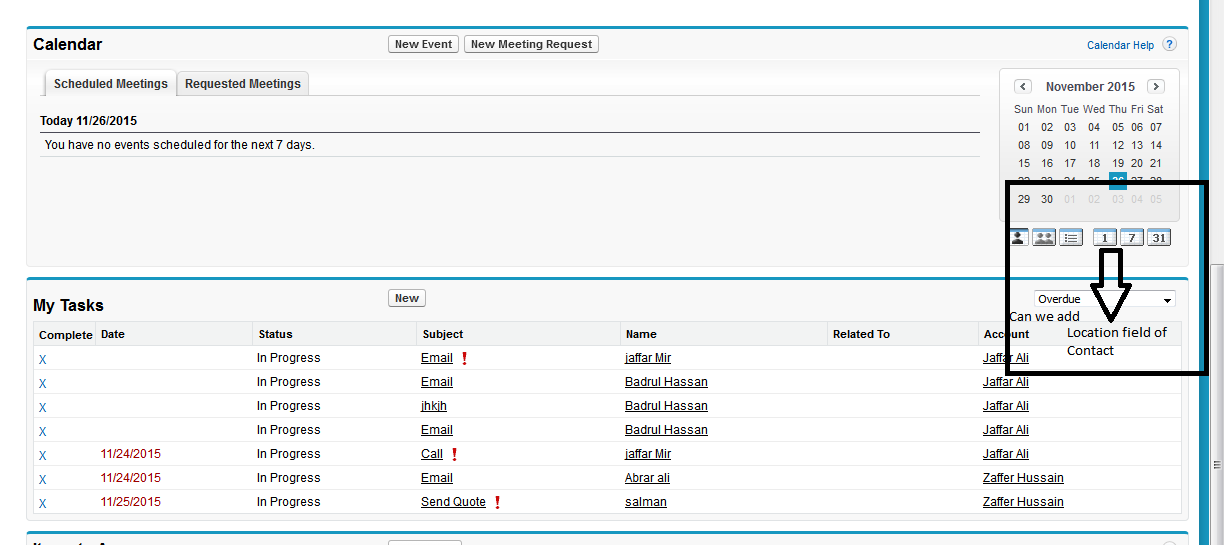Select the Scheduled Meetings tab
The image size is (1224, 545).
pyautogui.click(x=110, y=84)
